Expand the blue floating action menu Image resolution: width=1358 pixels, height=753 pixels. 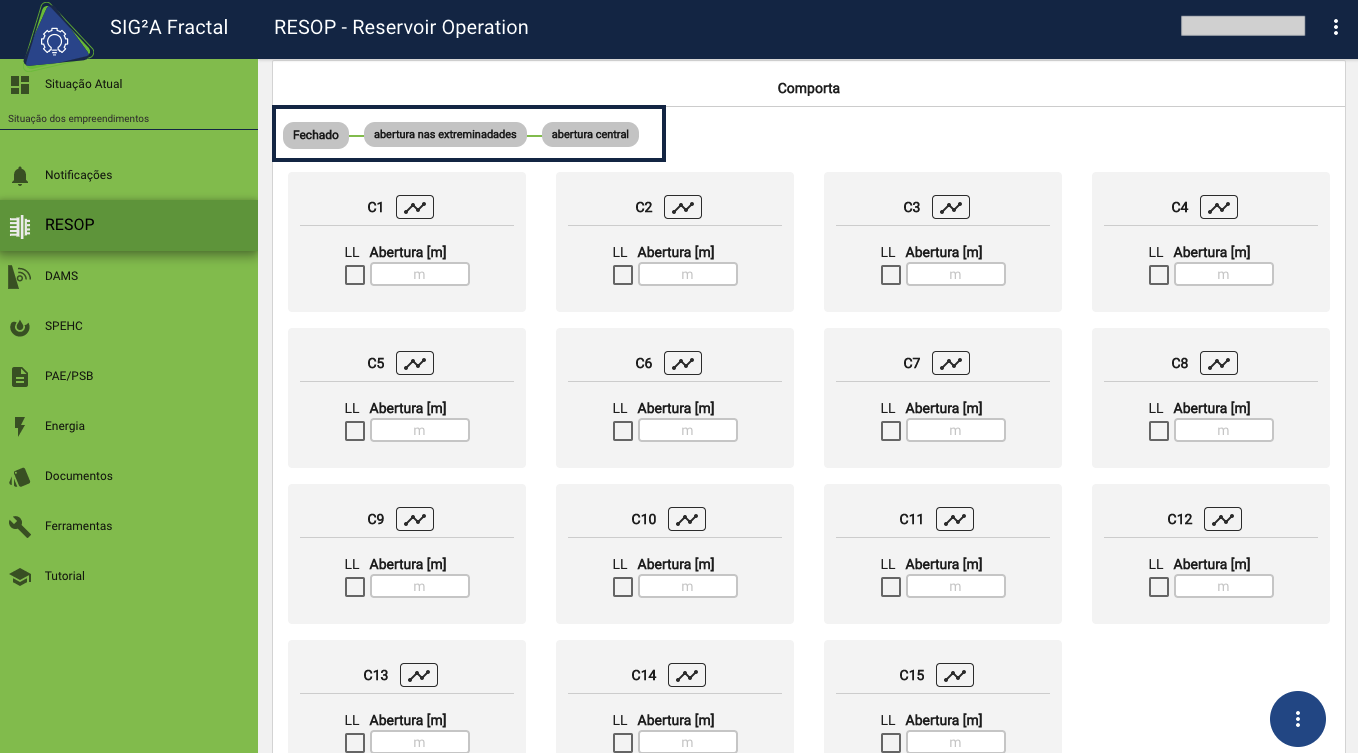click(1297, 719)
